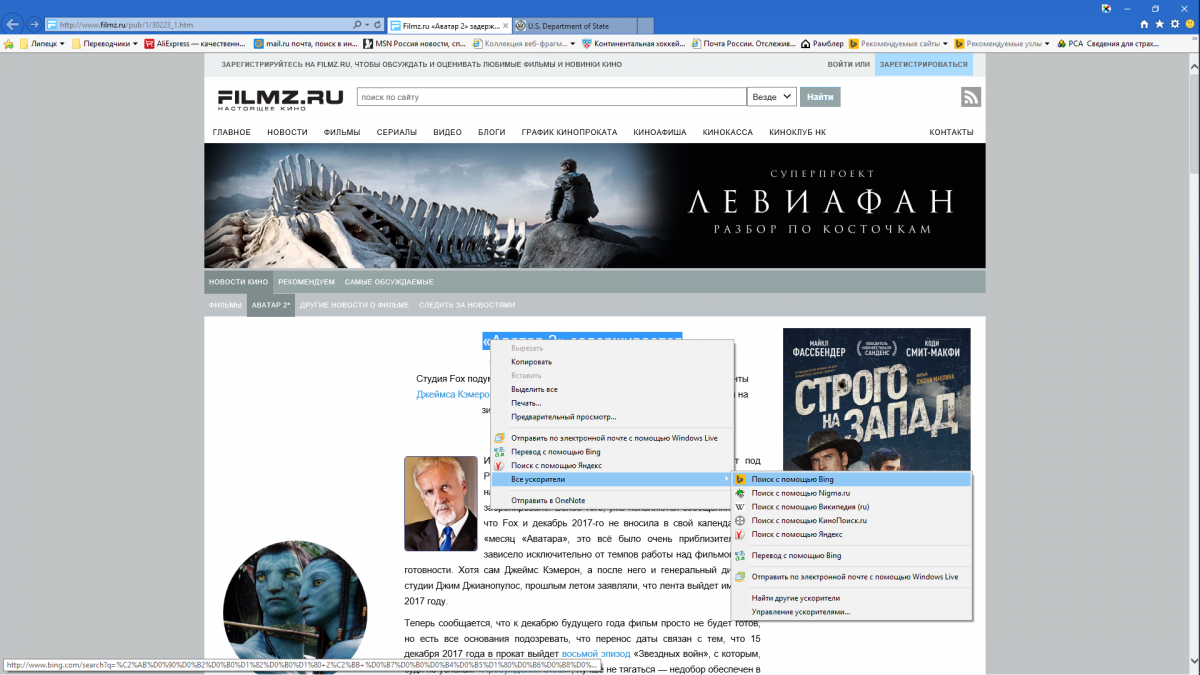Click the add to favorites bar icon
The height and width of the screenshot is (675, 1200).
pyautogui.click(x=9, y=44)
